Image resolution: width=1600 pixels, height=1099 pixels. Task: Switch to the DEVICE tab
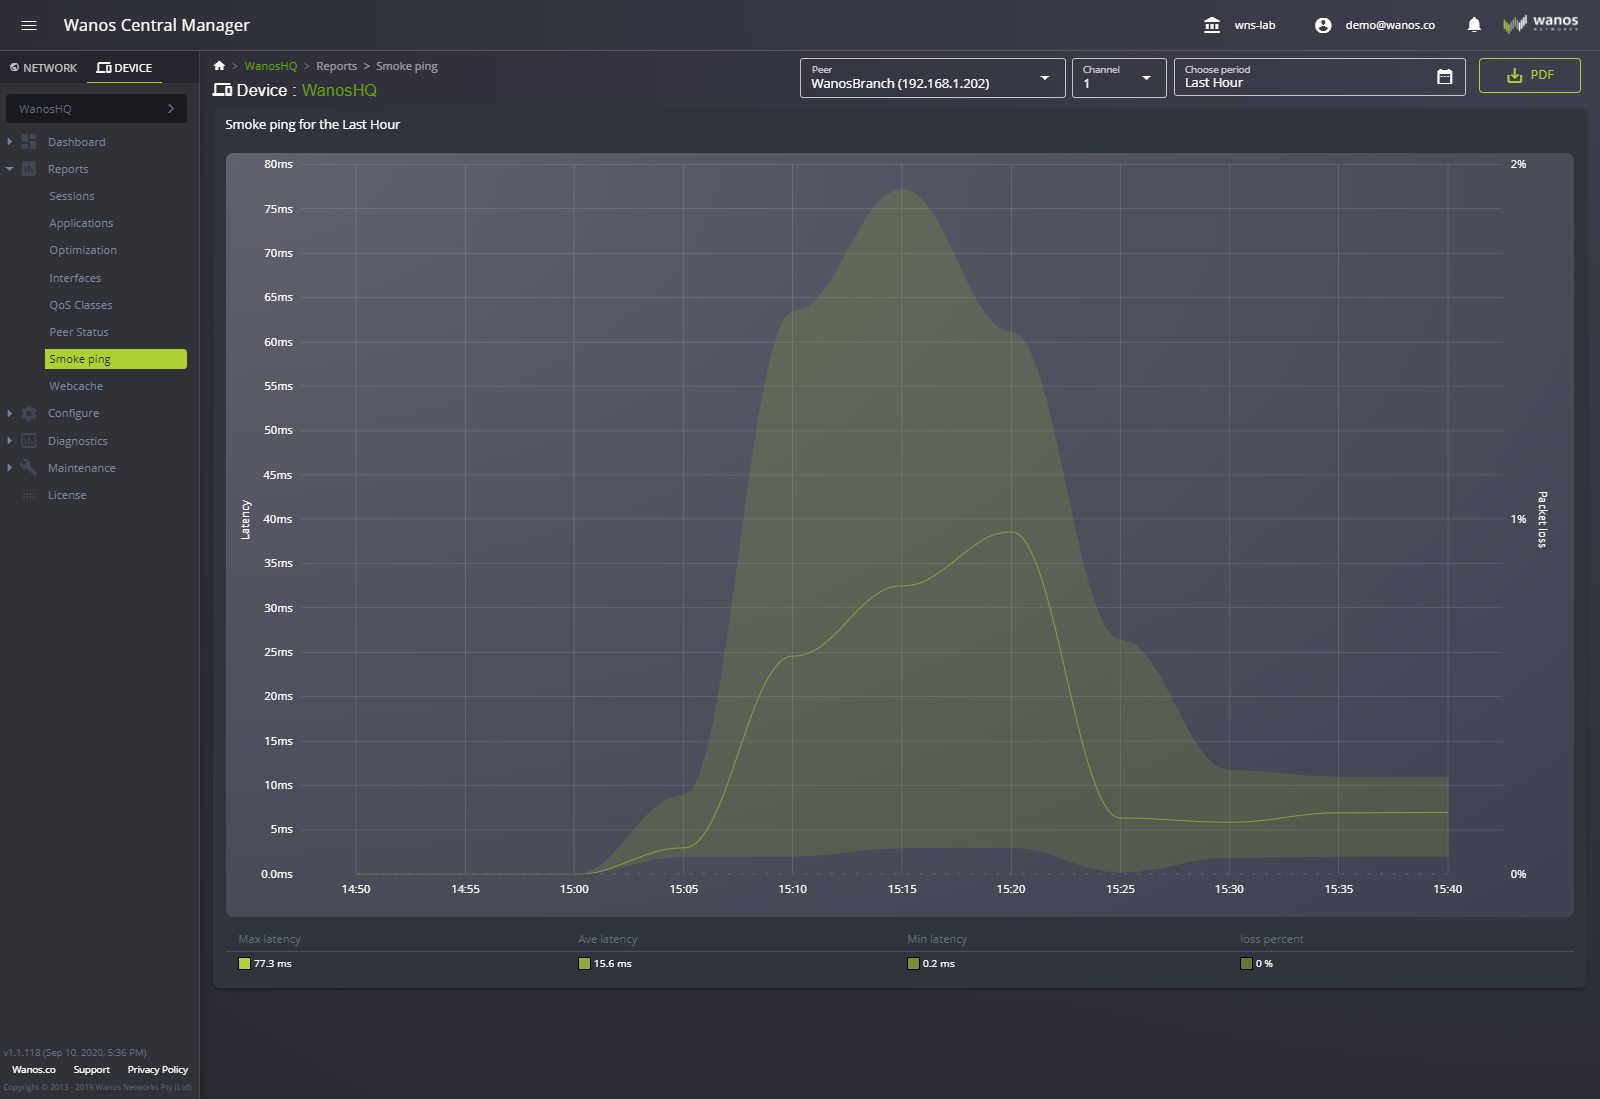click(x=124, y=68)
